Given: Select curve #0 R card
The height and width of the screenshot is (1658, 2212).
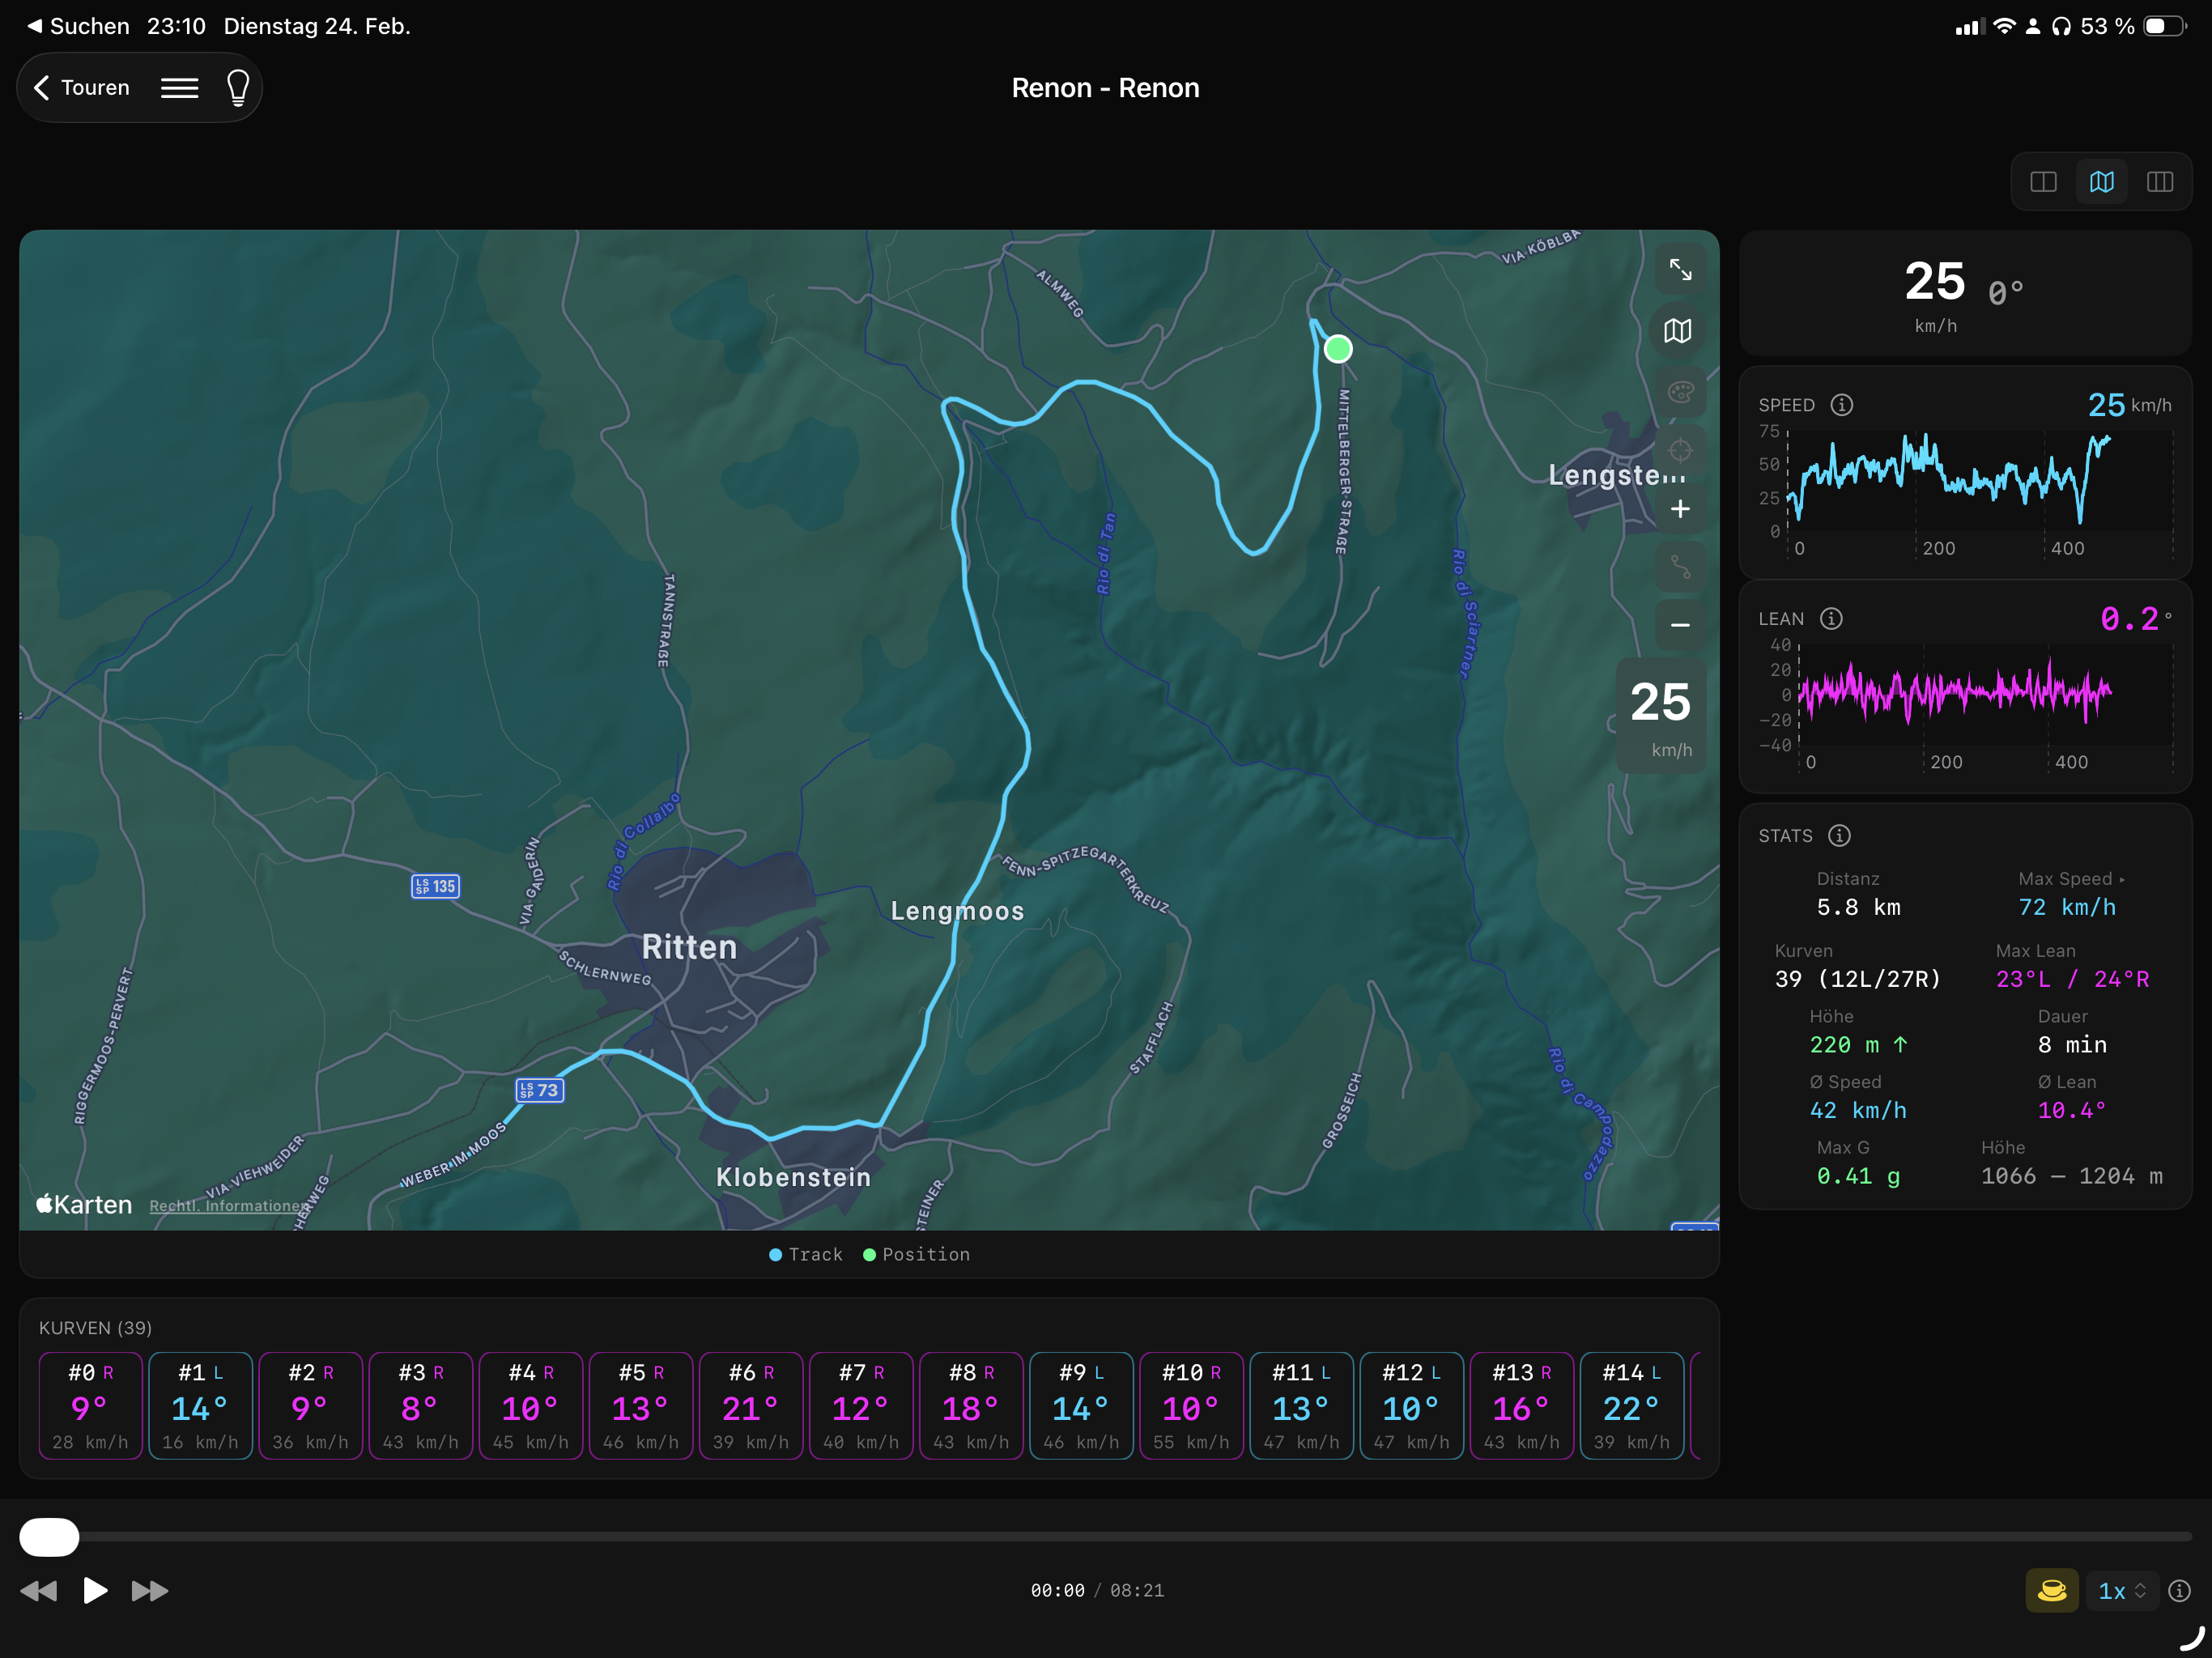Looking at the screenshot, I should click(91, 1406).
